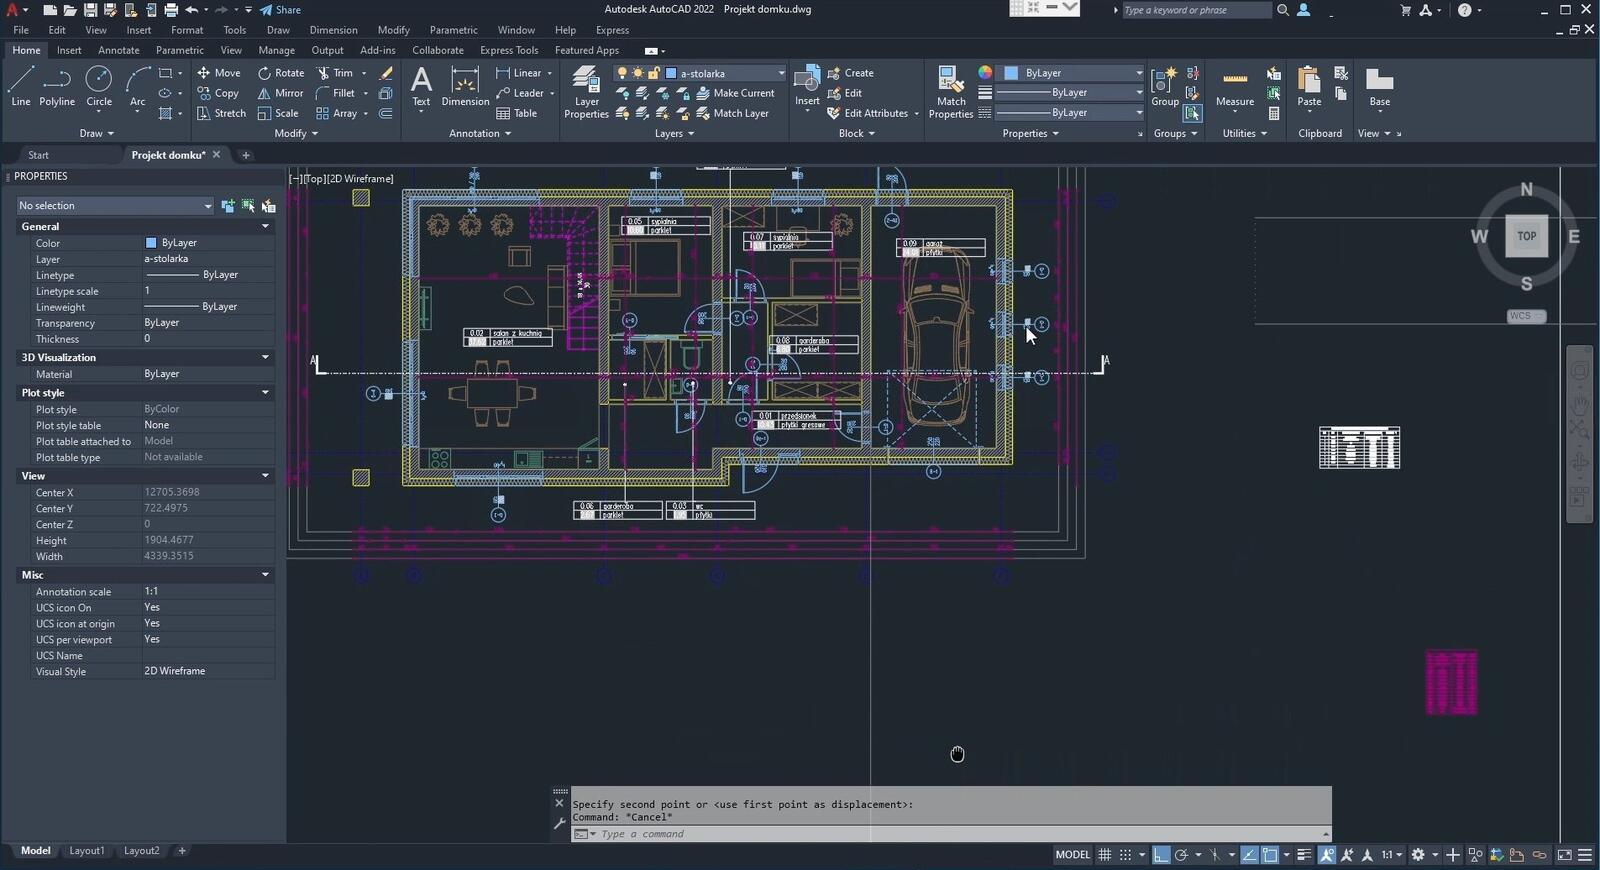Open the No selection dropdown
Image resolution: width=1600 pixels, height=870 pixels.
coord(115,206)
